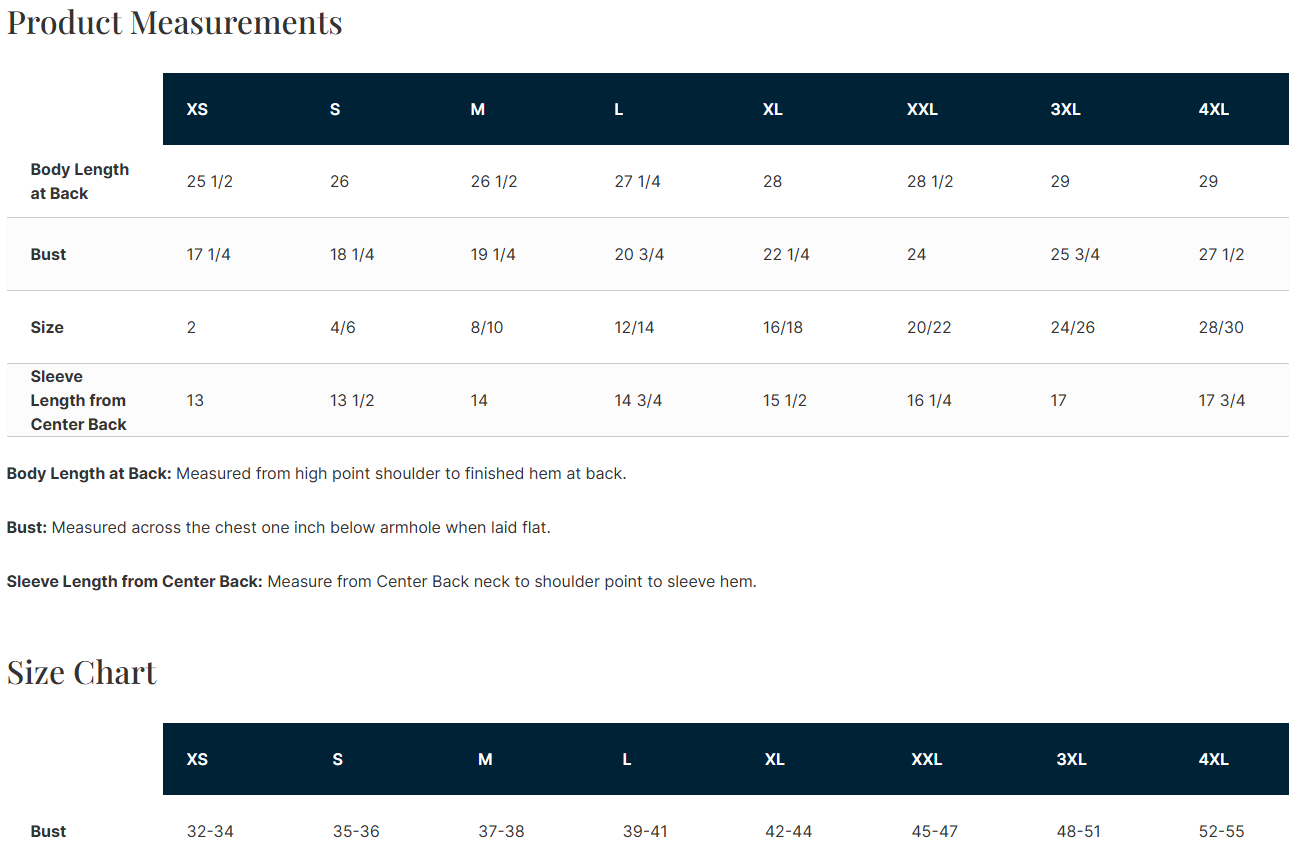The height and width of the screenshot is (867, 1289).
Task: Click the 16 1/4 sleeve length cell
Action: [x=929, y=400]
